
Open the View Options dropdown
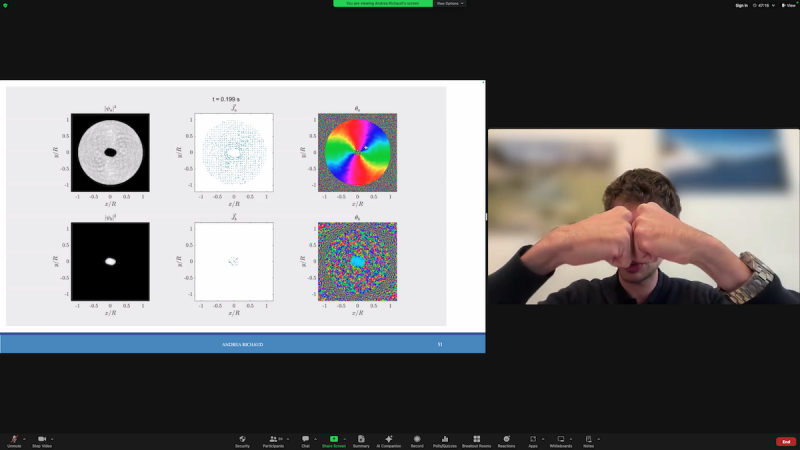coord(449,4)
